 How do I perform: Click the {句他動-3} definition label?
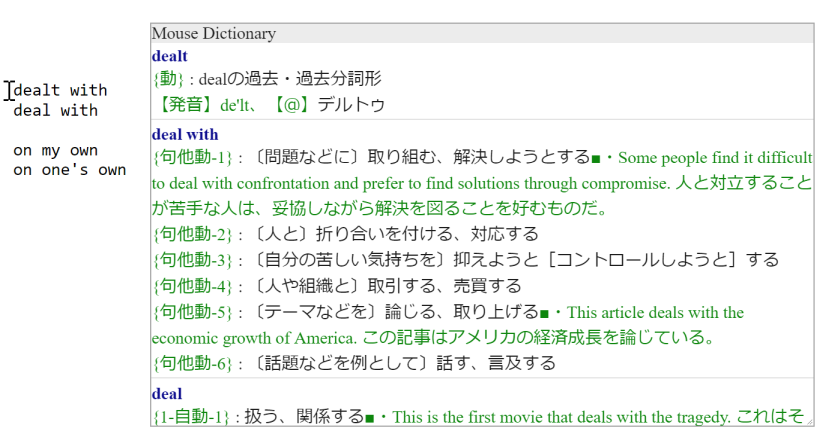tap(192, 261)
